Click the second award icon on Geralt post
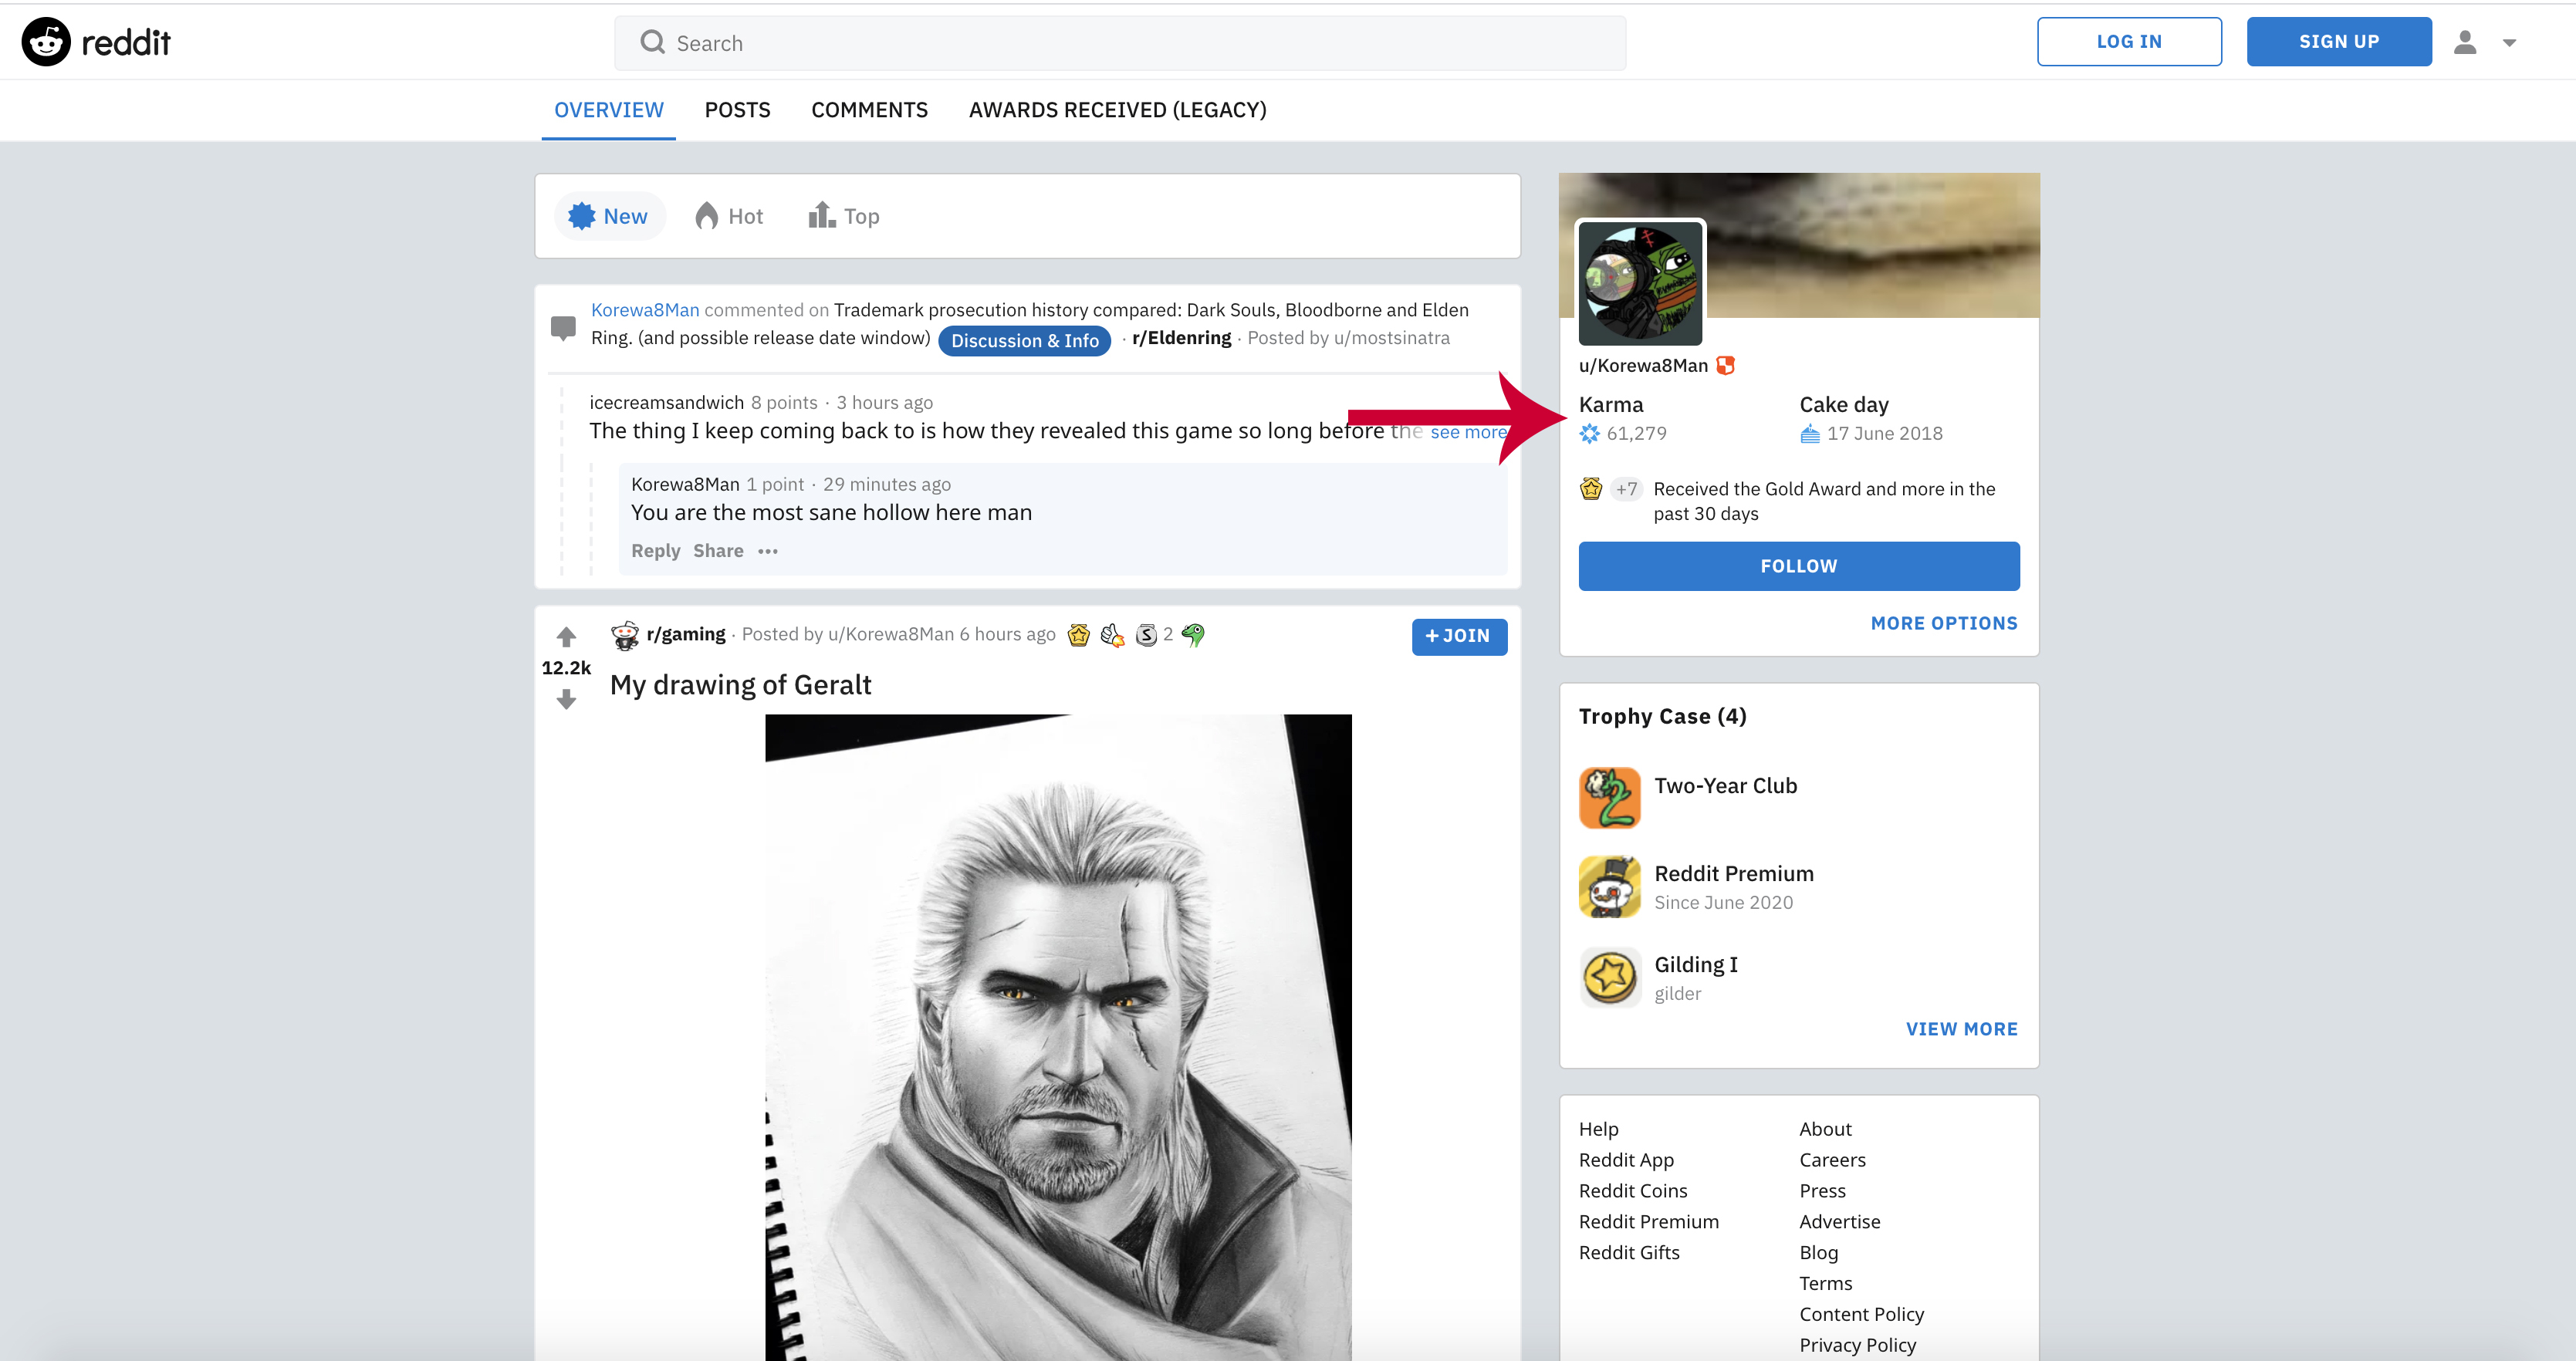Viewport: 2576px width, 1361px height. tap(1112, 635)
